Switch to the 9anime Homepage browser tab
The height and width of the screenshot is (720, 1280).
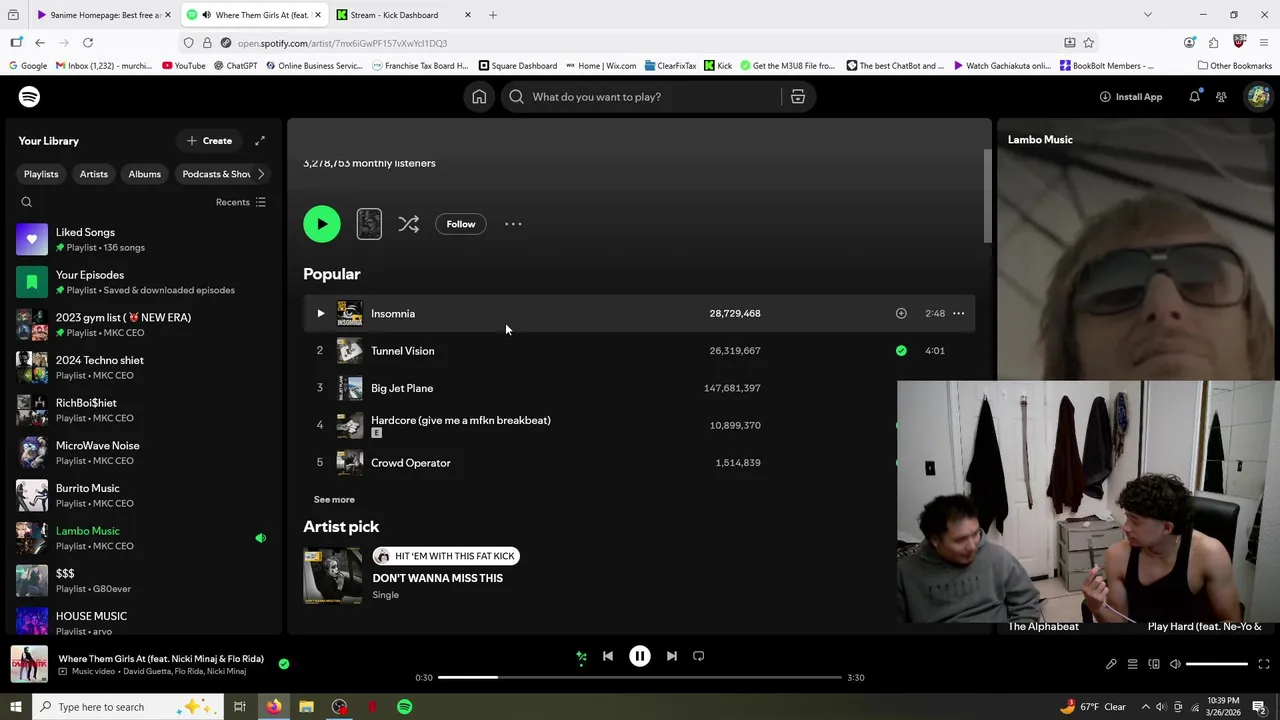point(104,15)
